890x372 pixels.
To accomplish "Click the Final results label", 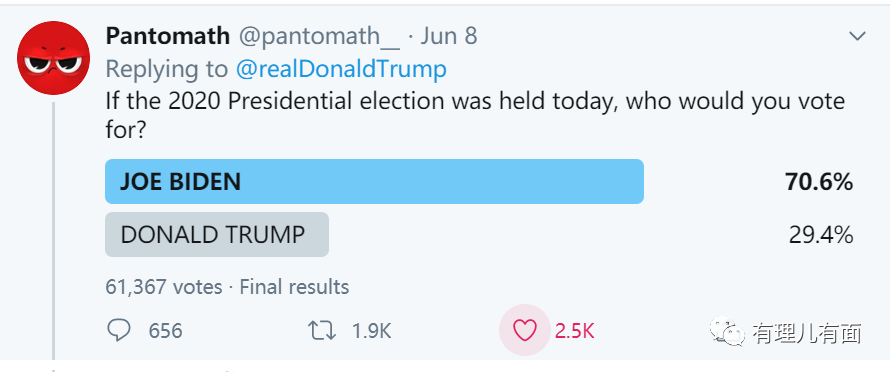I will [x=294, y=287].
